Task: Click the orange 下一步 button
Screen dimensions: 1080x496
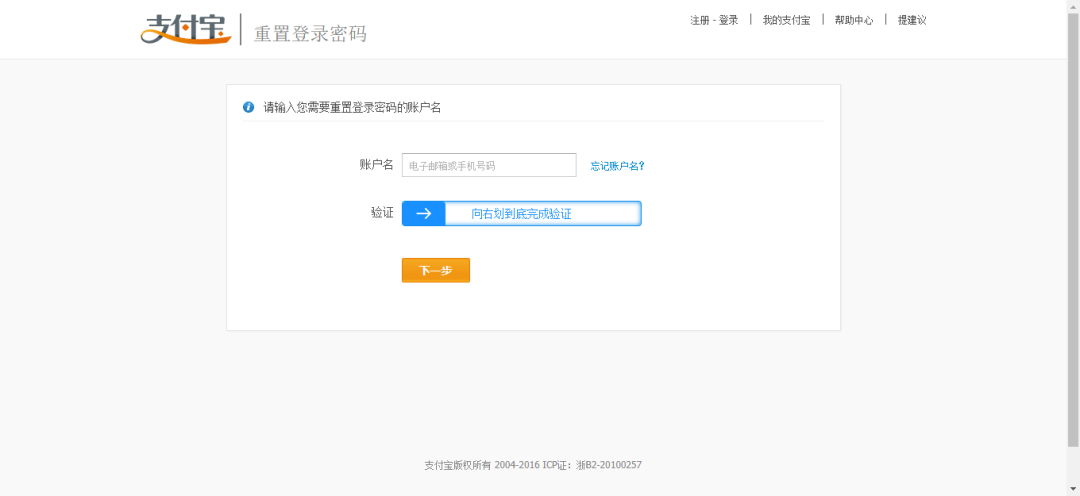Action: [436, 271]
